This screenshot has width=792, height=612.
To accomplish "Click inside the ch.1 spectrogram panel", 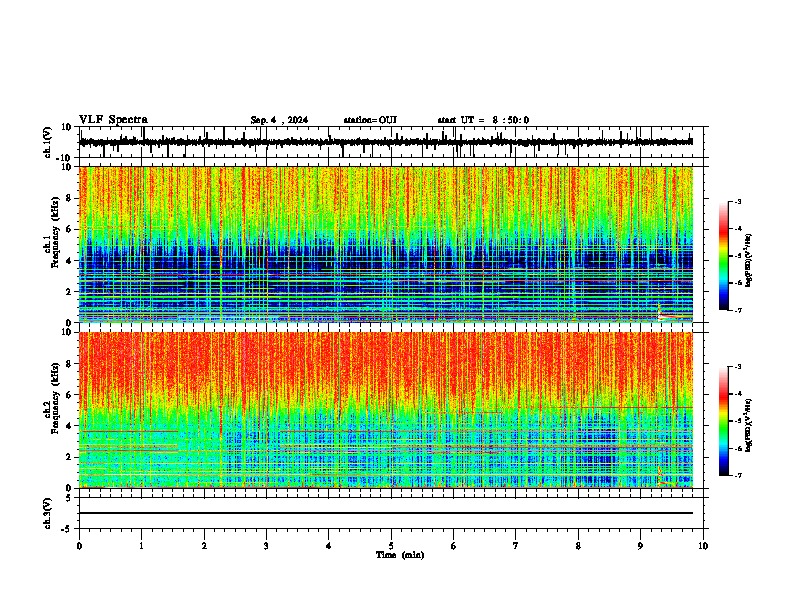I will tap(386, 244).
